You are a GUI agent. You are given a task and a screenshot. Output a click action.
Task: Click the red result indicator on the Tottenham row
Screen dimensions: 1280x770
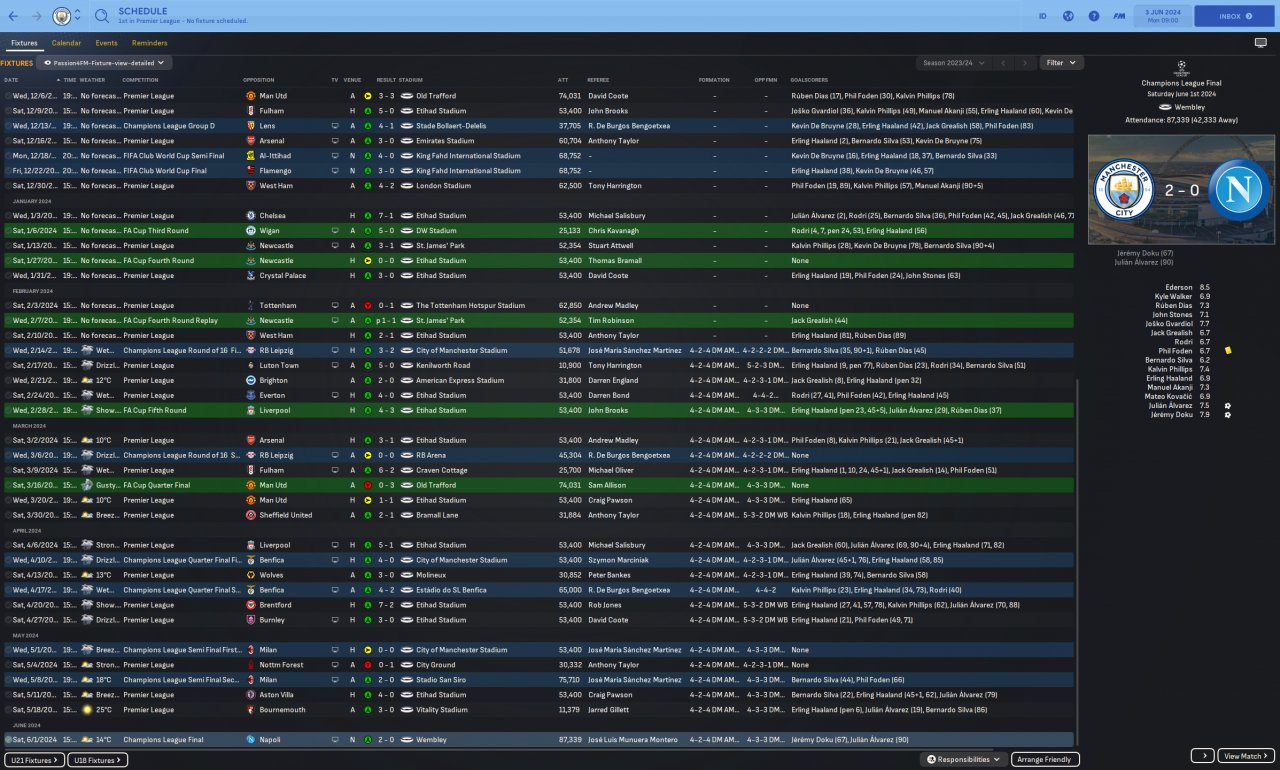[x=368, y=306]
